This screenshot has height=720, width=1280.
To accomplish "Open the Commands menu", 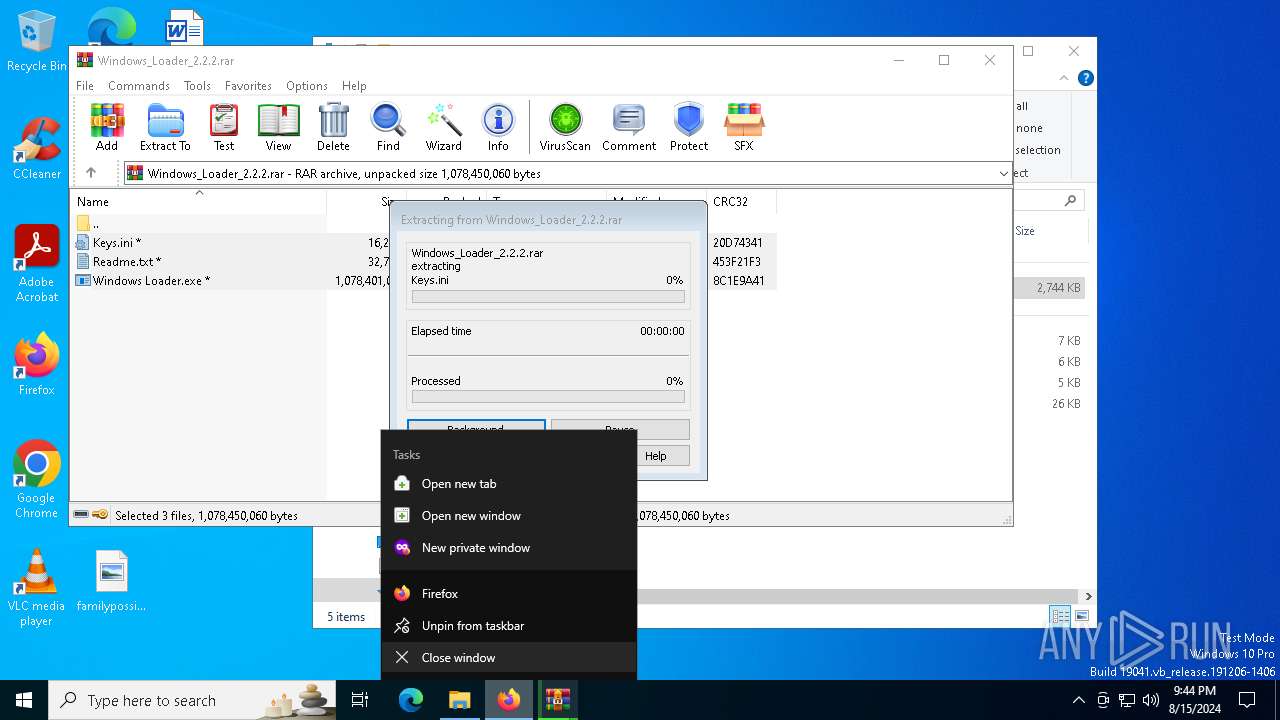I will [x=139, y=86].
